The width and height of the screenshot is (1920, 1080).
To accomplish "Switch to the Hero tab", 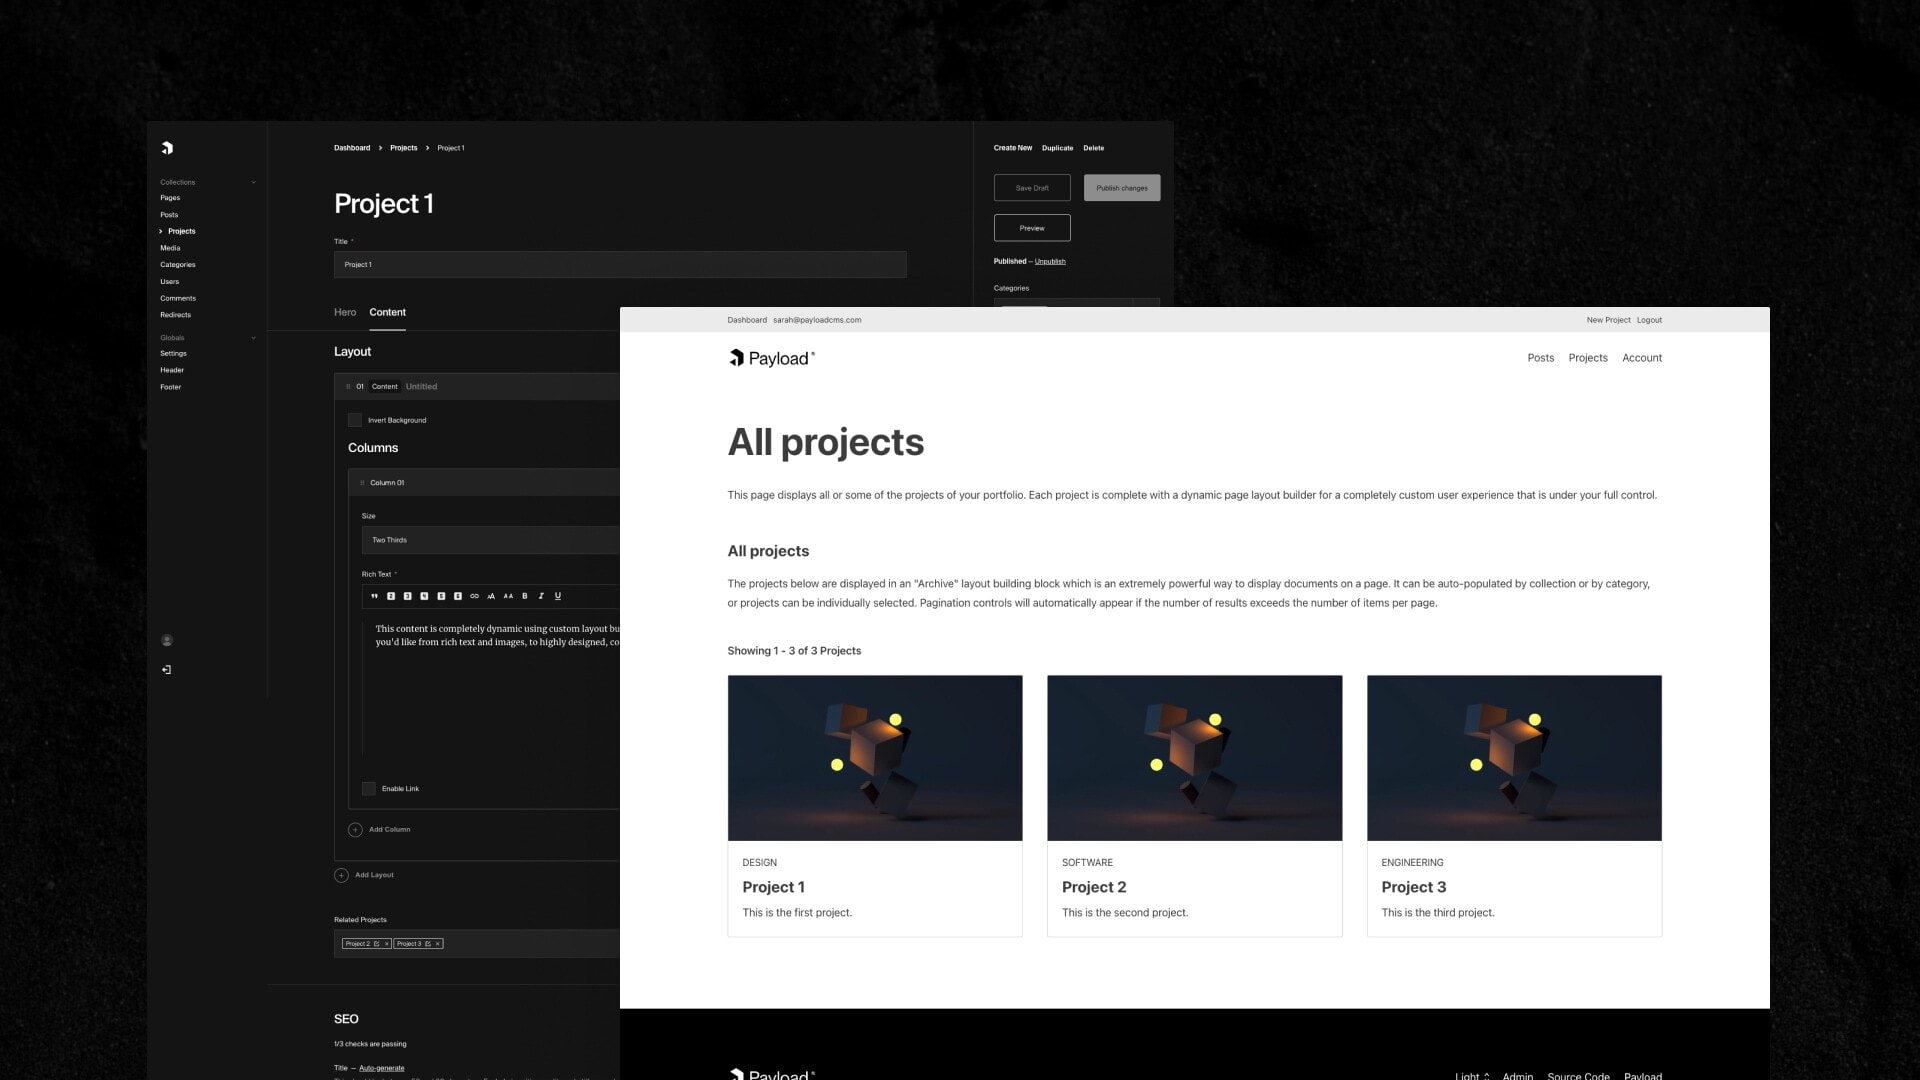I will point(345,313).
